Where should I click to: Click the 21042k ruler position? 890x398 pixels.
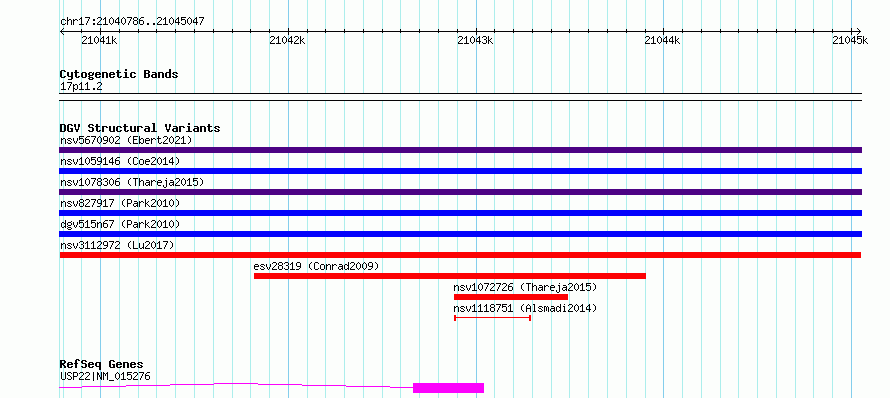[x=287, y=40]
